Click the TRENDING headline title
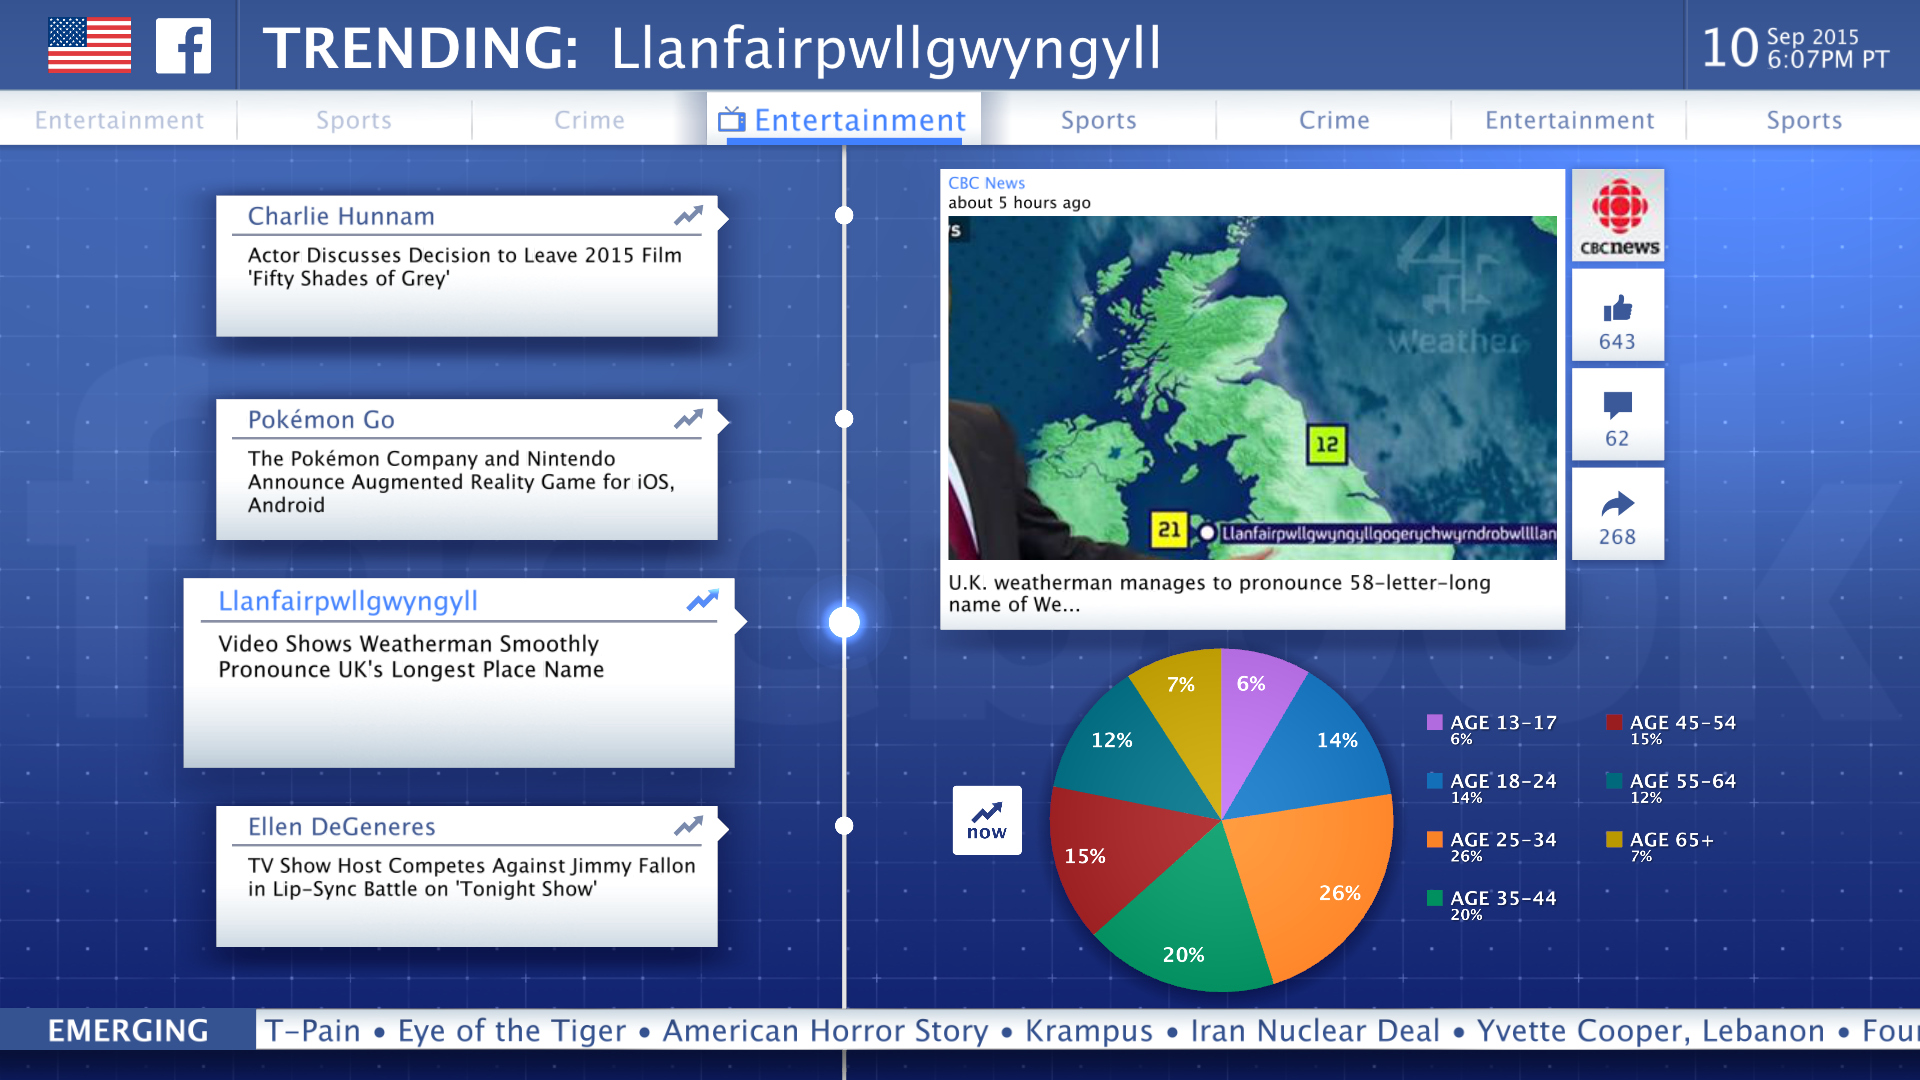Viewport: 1920px width, 1080px height. click(x=712, y=48)
